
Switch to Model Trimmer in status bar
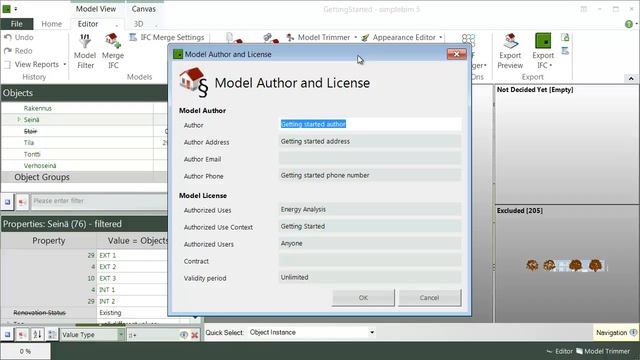click(x=603, y=351)
